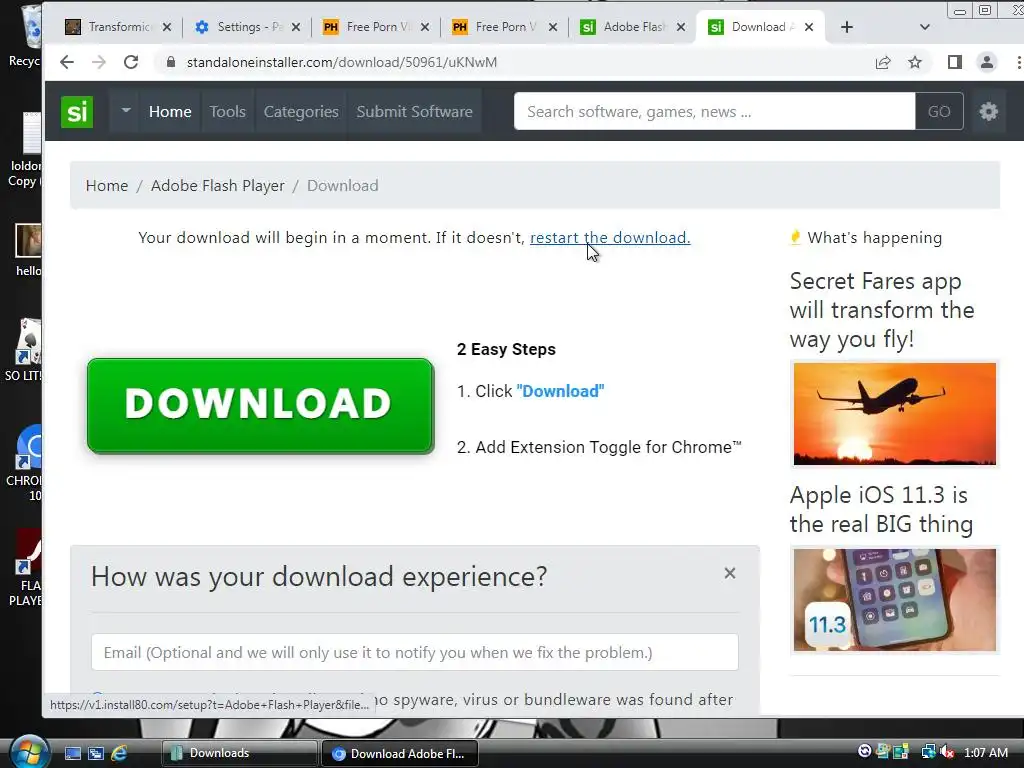This screenshot has width=1024, height=768.
Task: Close the Transformice tab
Action: 167,27
